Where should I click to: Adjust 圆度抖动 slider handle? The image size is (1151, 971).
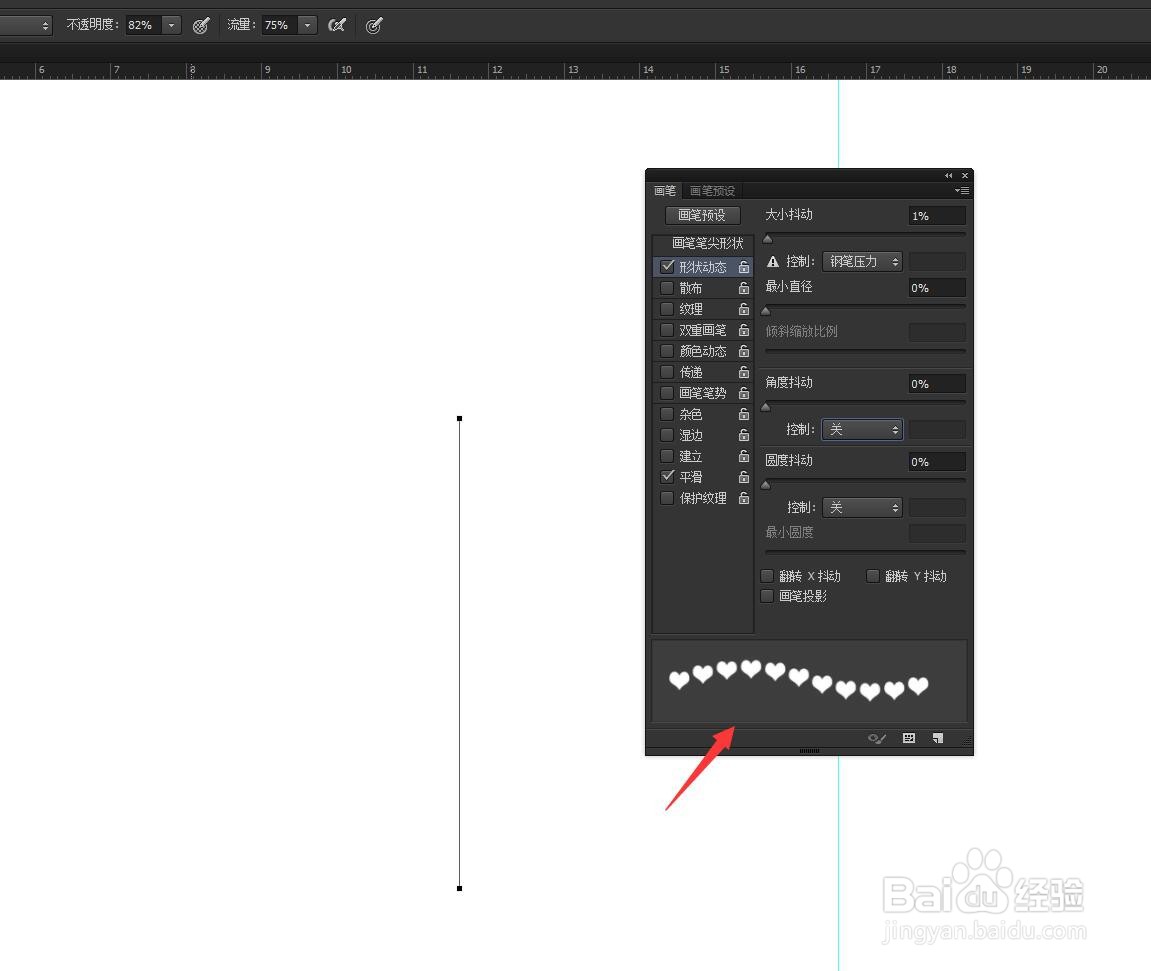point(766,484)
